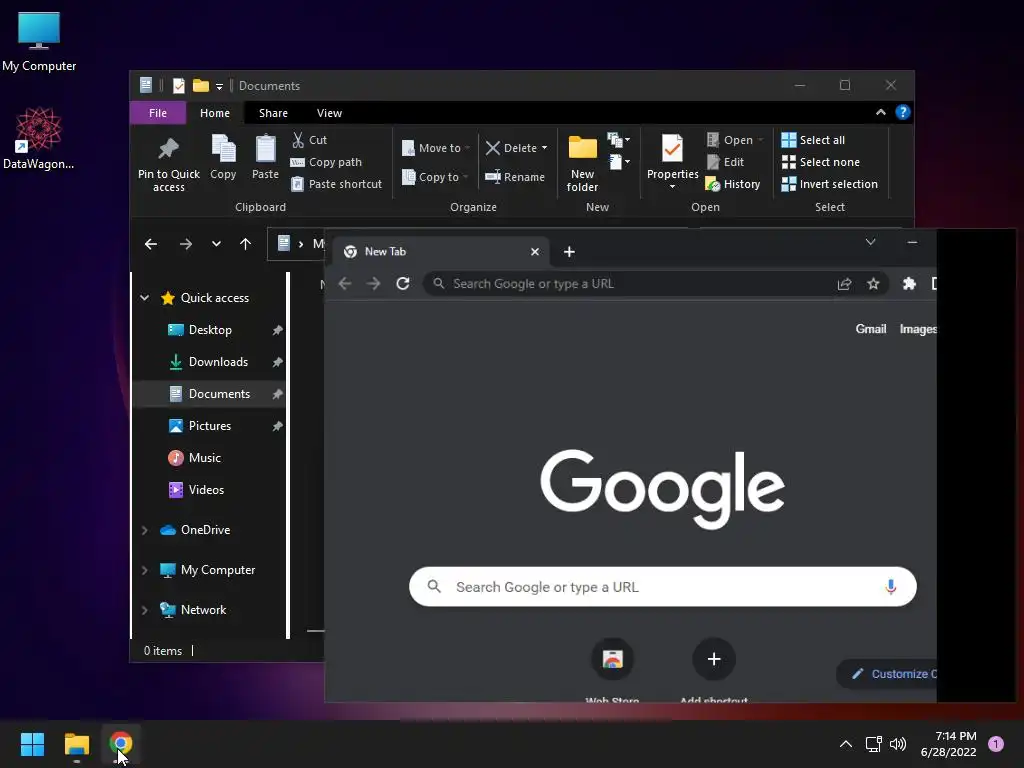Select the New Tab Chrome tab

pos(439,251)
